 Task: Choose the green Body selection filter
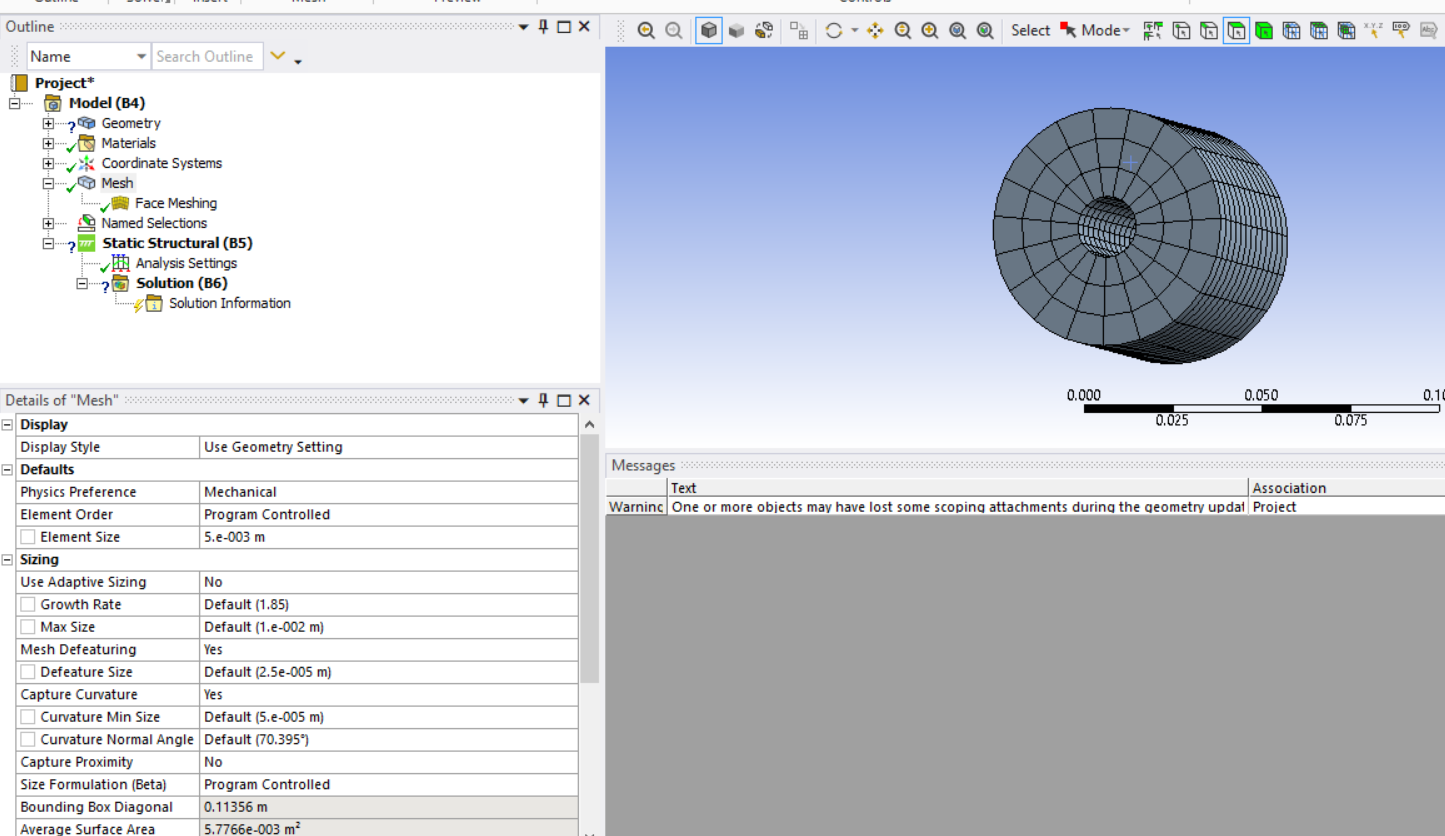pyautogui.click(x=1264, y=30)
